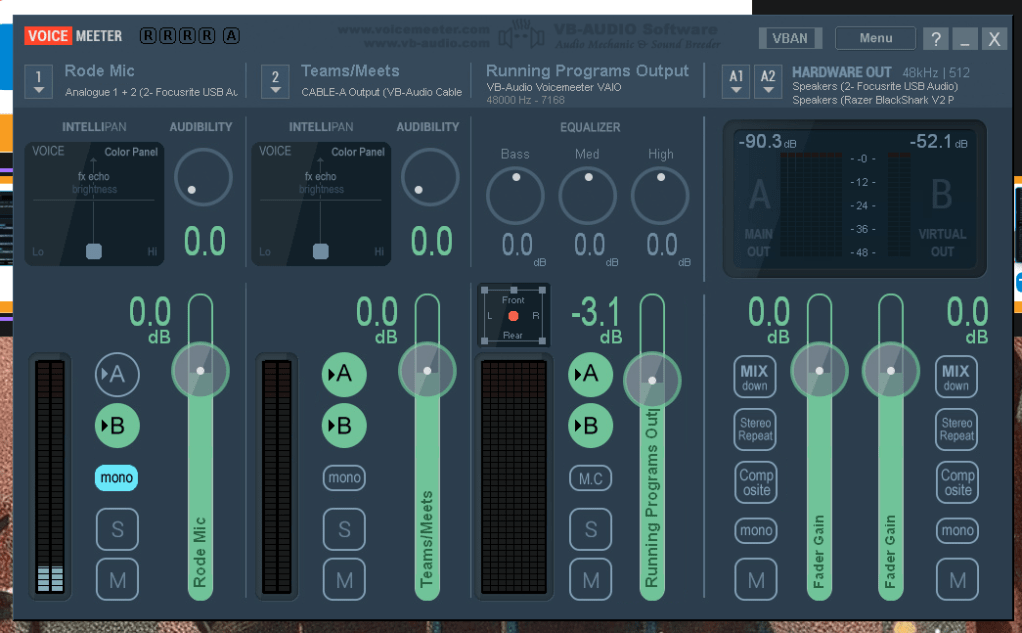Click the Running Programs Output fader knob
The width and height of the screenshot is (1022, 633).
(652, 380)
